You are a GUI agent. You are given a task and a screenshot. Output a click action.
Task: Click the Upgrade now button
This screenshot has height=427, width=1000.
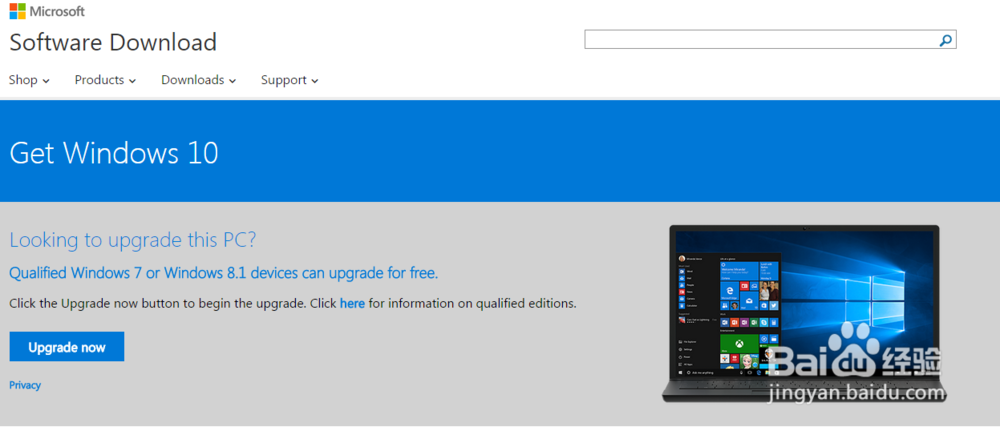[x=67, y=347]
